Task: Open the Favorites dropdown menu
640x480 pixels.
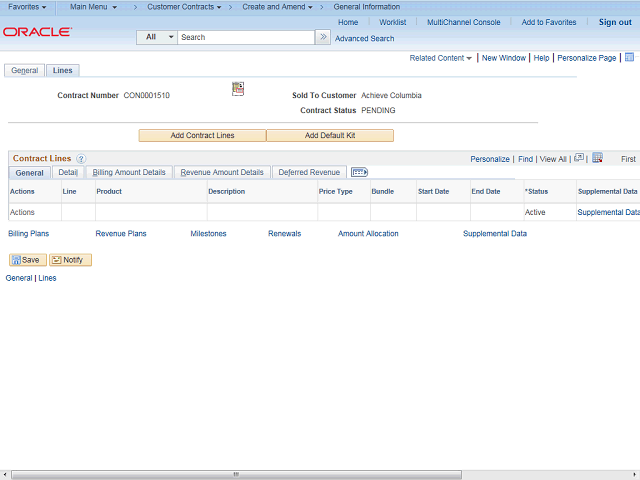Action: pos(27,7)
